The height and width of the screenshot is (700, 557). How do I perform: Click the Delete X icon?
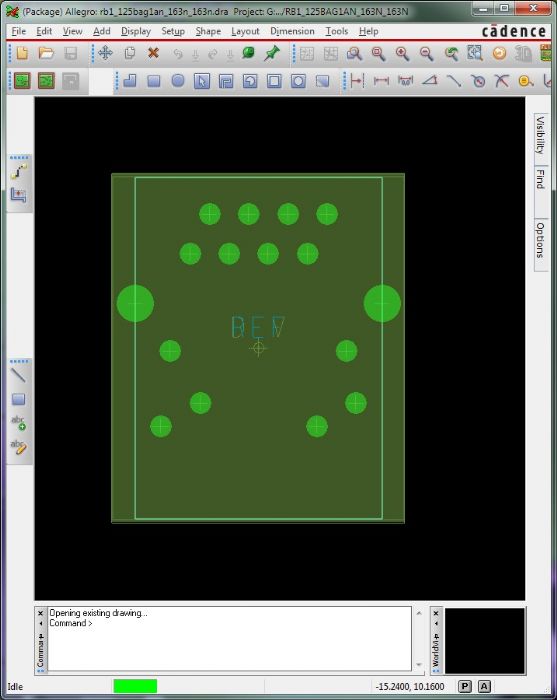(x=153, y=54)
